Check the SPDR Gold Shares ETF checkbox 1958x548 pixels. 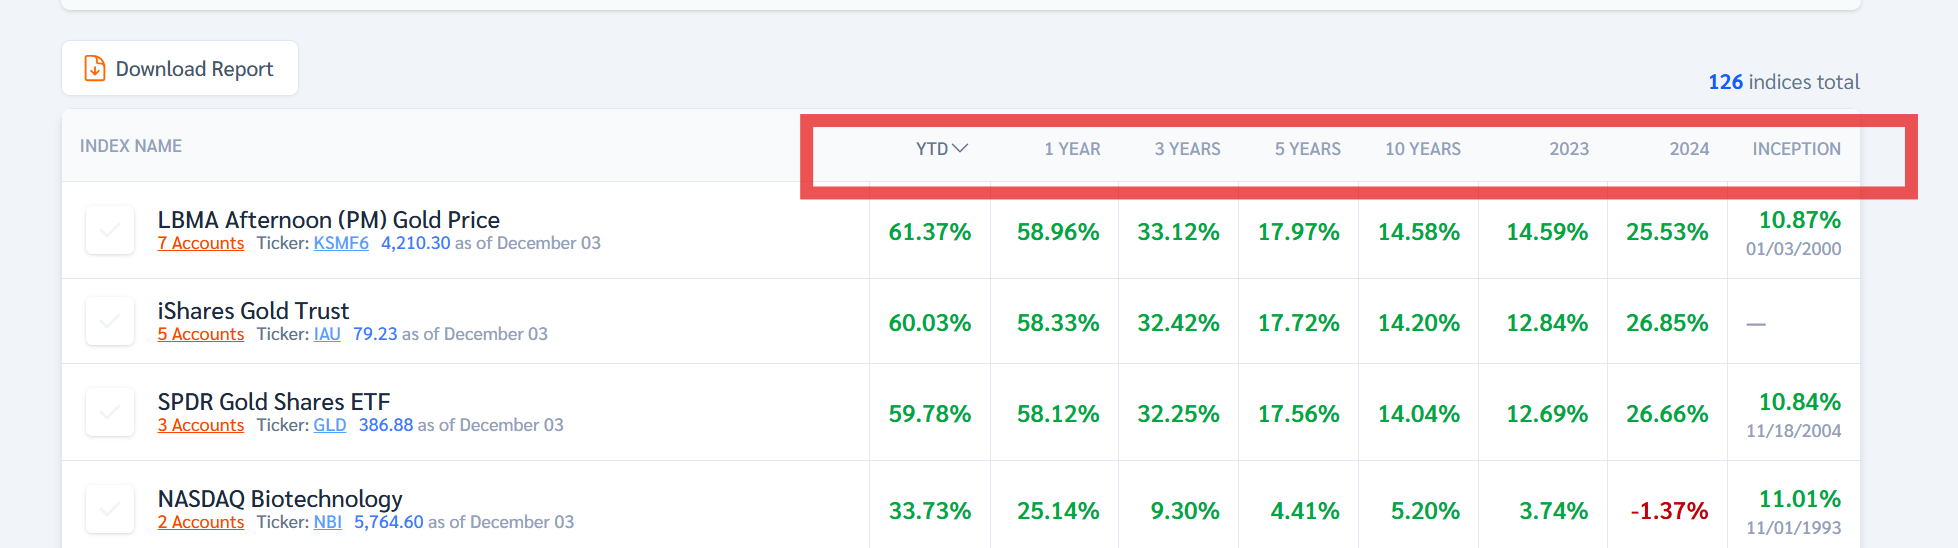point(110,412)
